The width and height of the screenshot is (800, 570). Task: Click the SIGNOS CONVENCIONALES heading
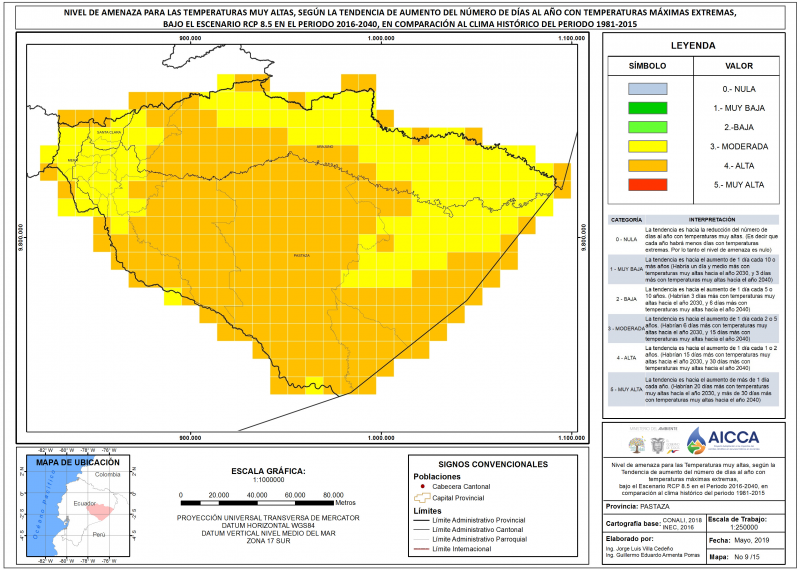coord(493,464)
